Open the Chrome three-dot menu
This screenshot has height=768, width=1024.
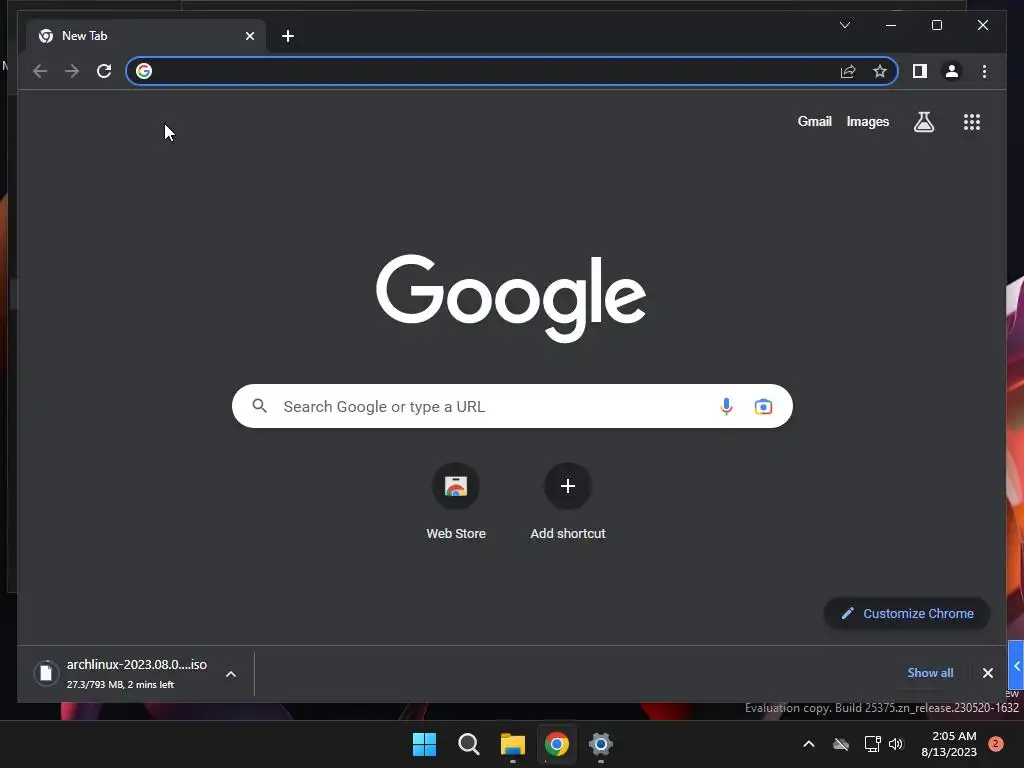coord(984,71)
